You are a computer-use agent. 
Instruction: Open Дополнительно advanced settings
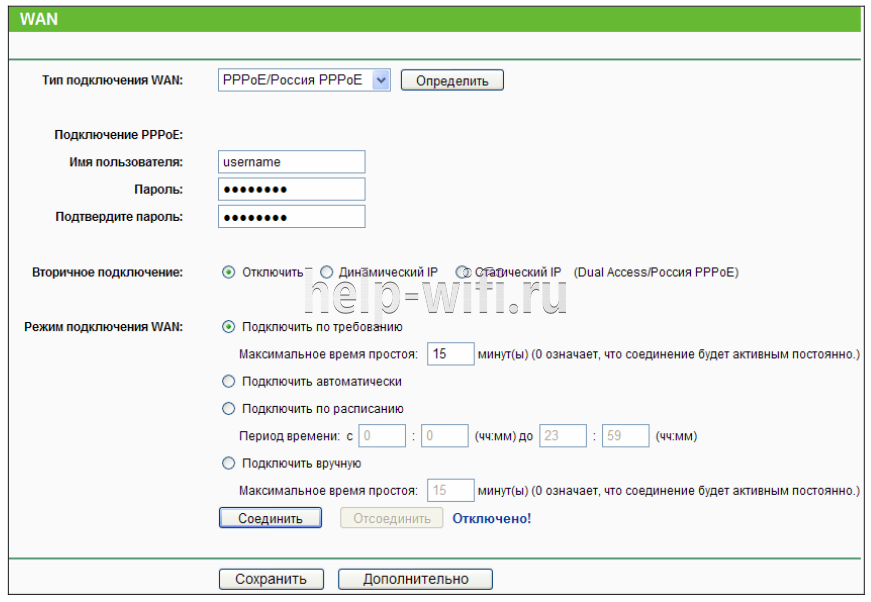coord(415,579)
